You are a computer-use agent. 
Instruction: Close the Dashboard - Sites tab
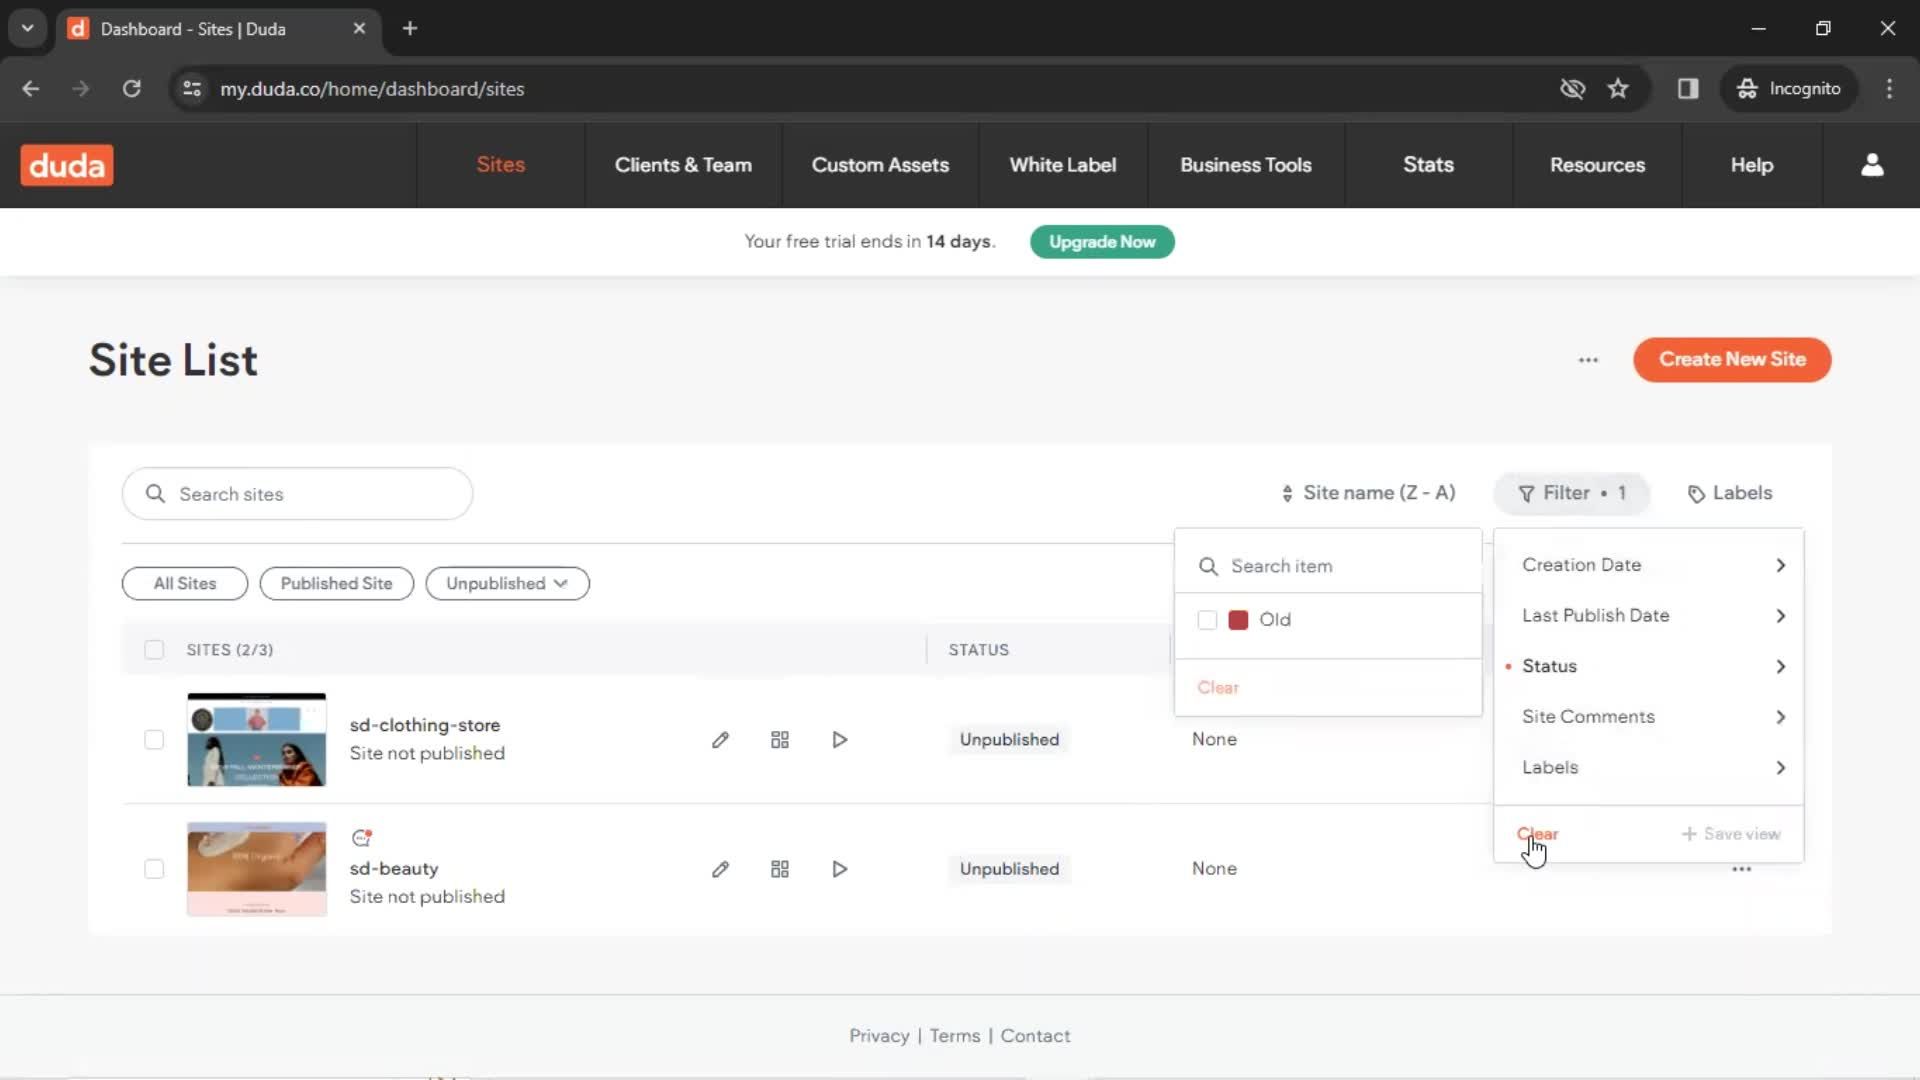(359, 28)
